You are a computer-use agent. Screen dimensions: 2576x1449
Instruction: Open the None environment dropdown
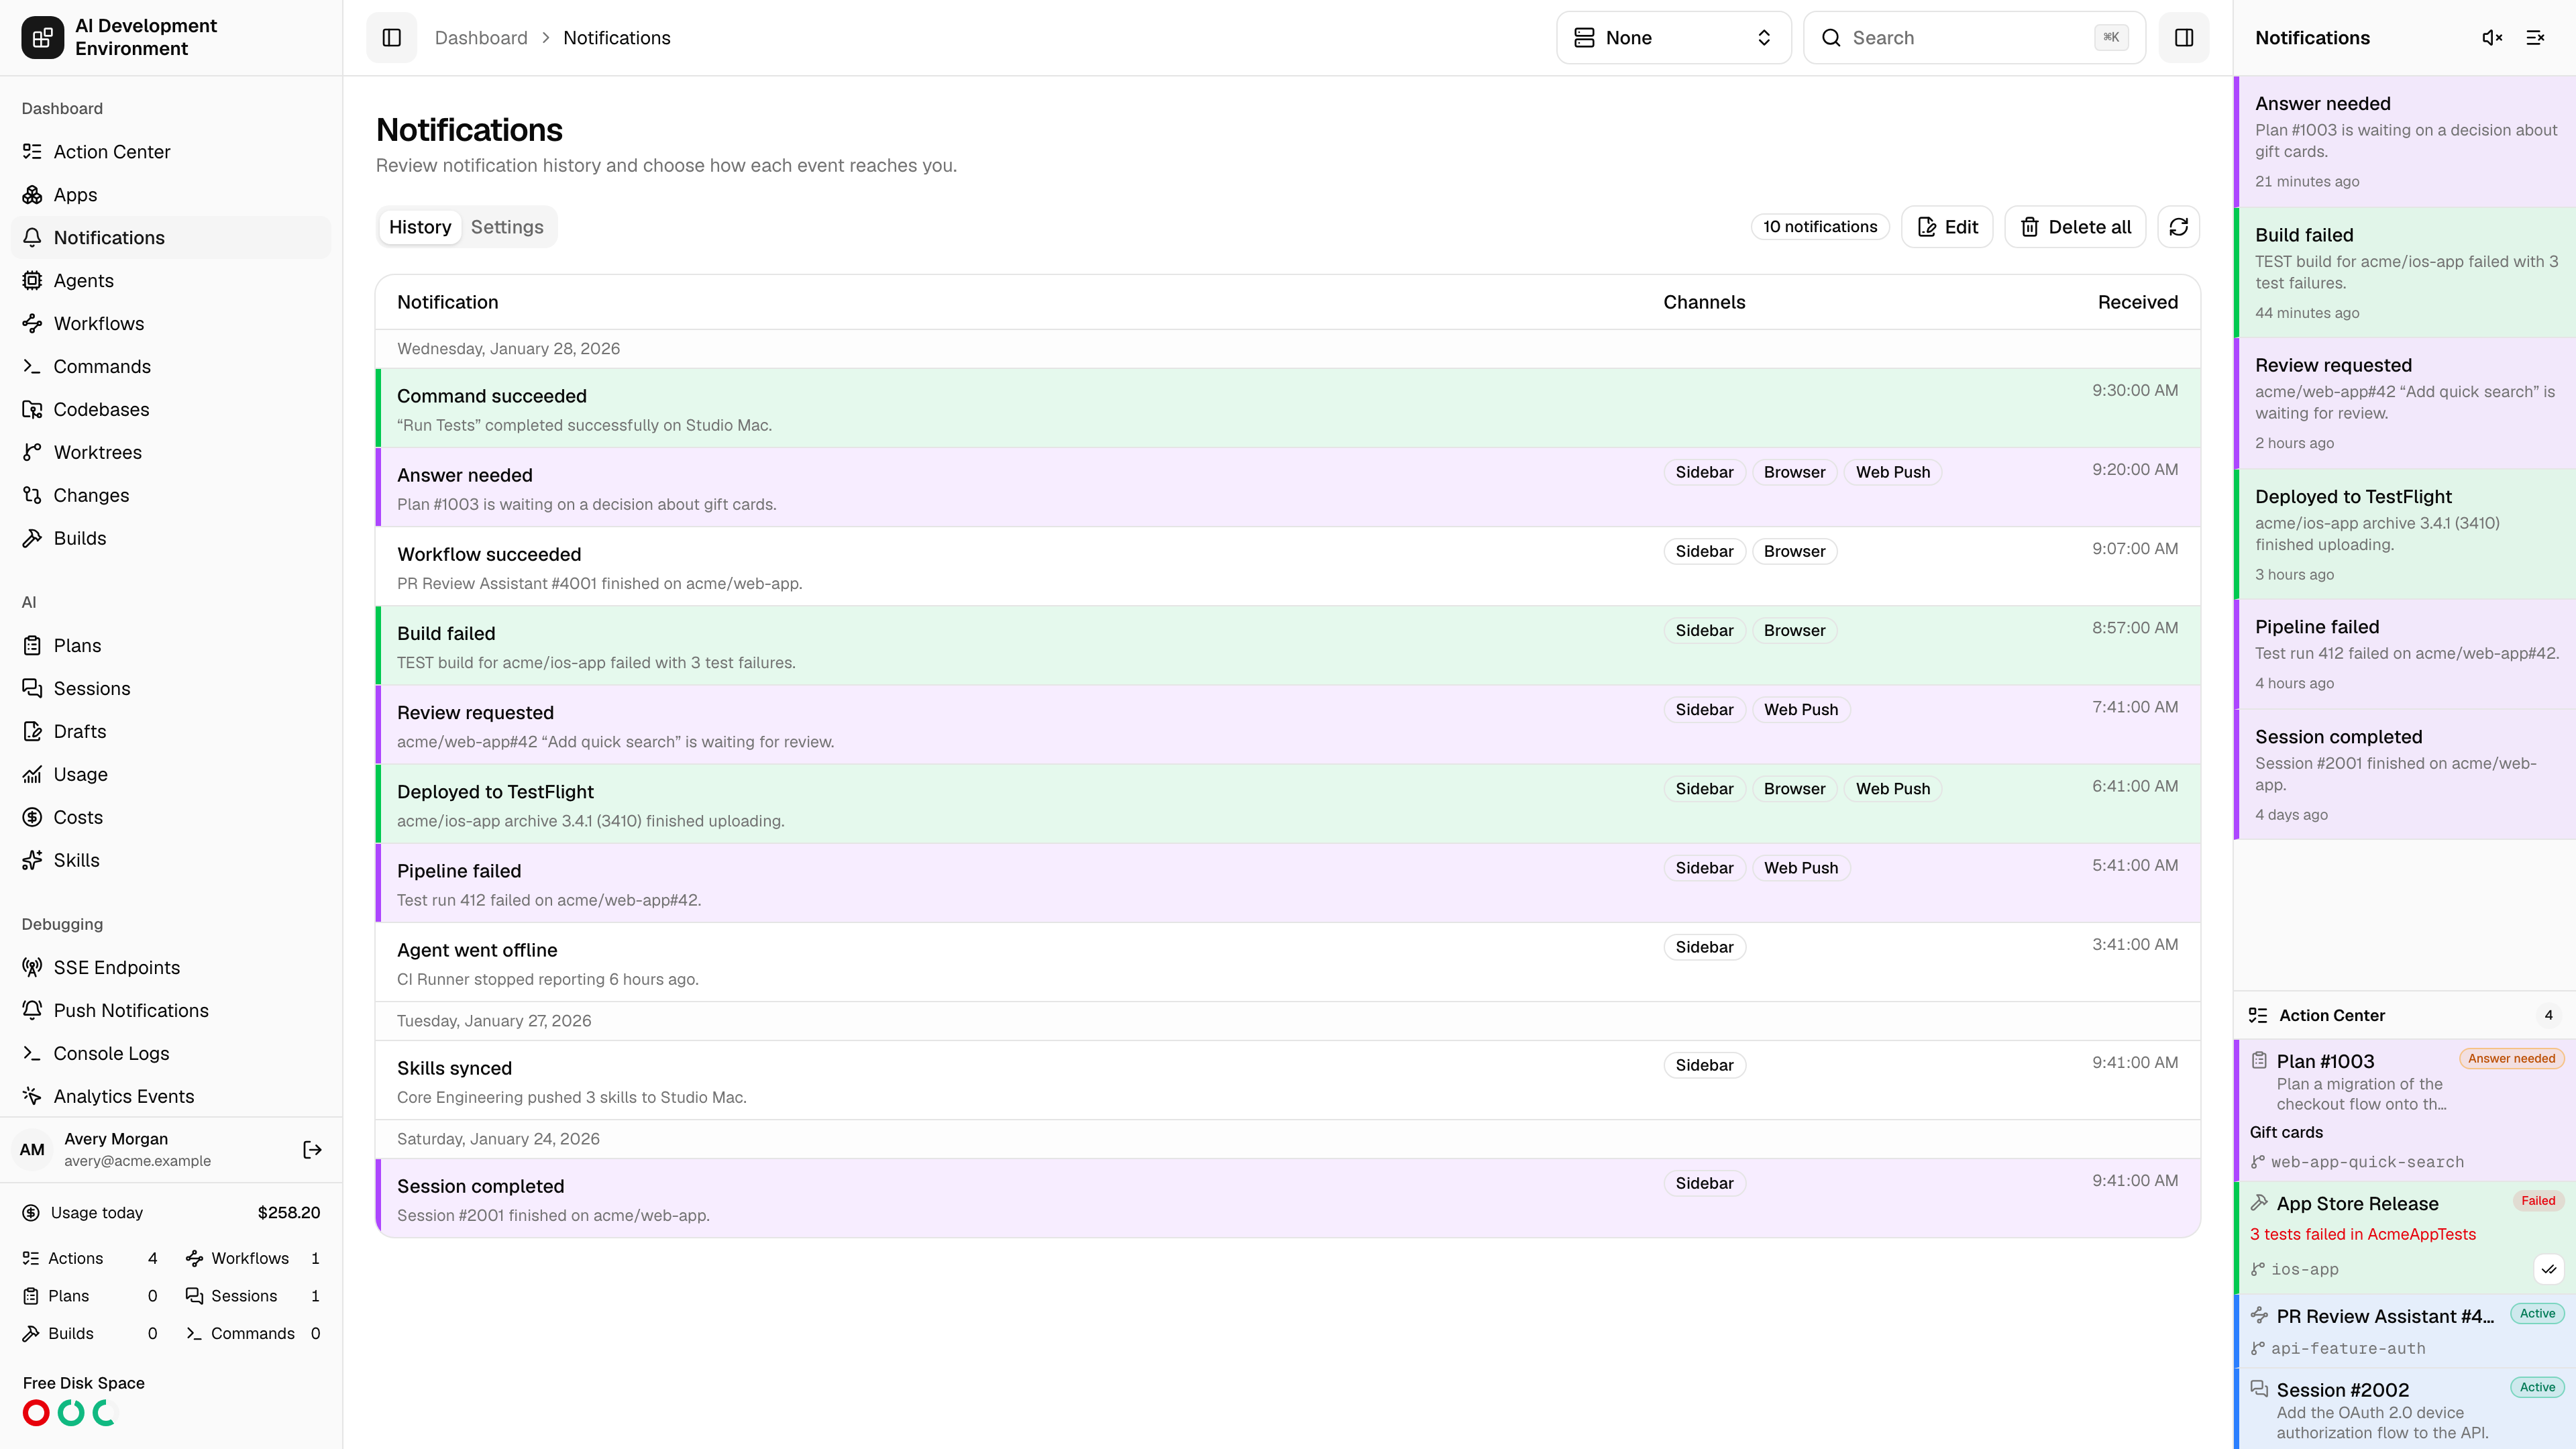[1673, 38]
